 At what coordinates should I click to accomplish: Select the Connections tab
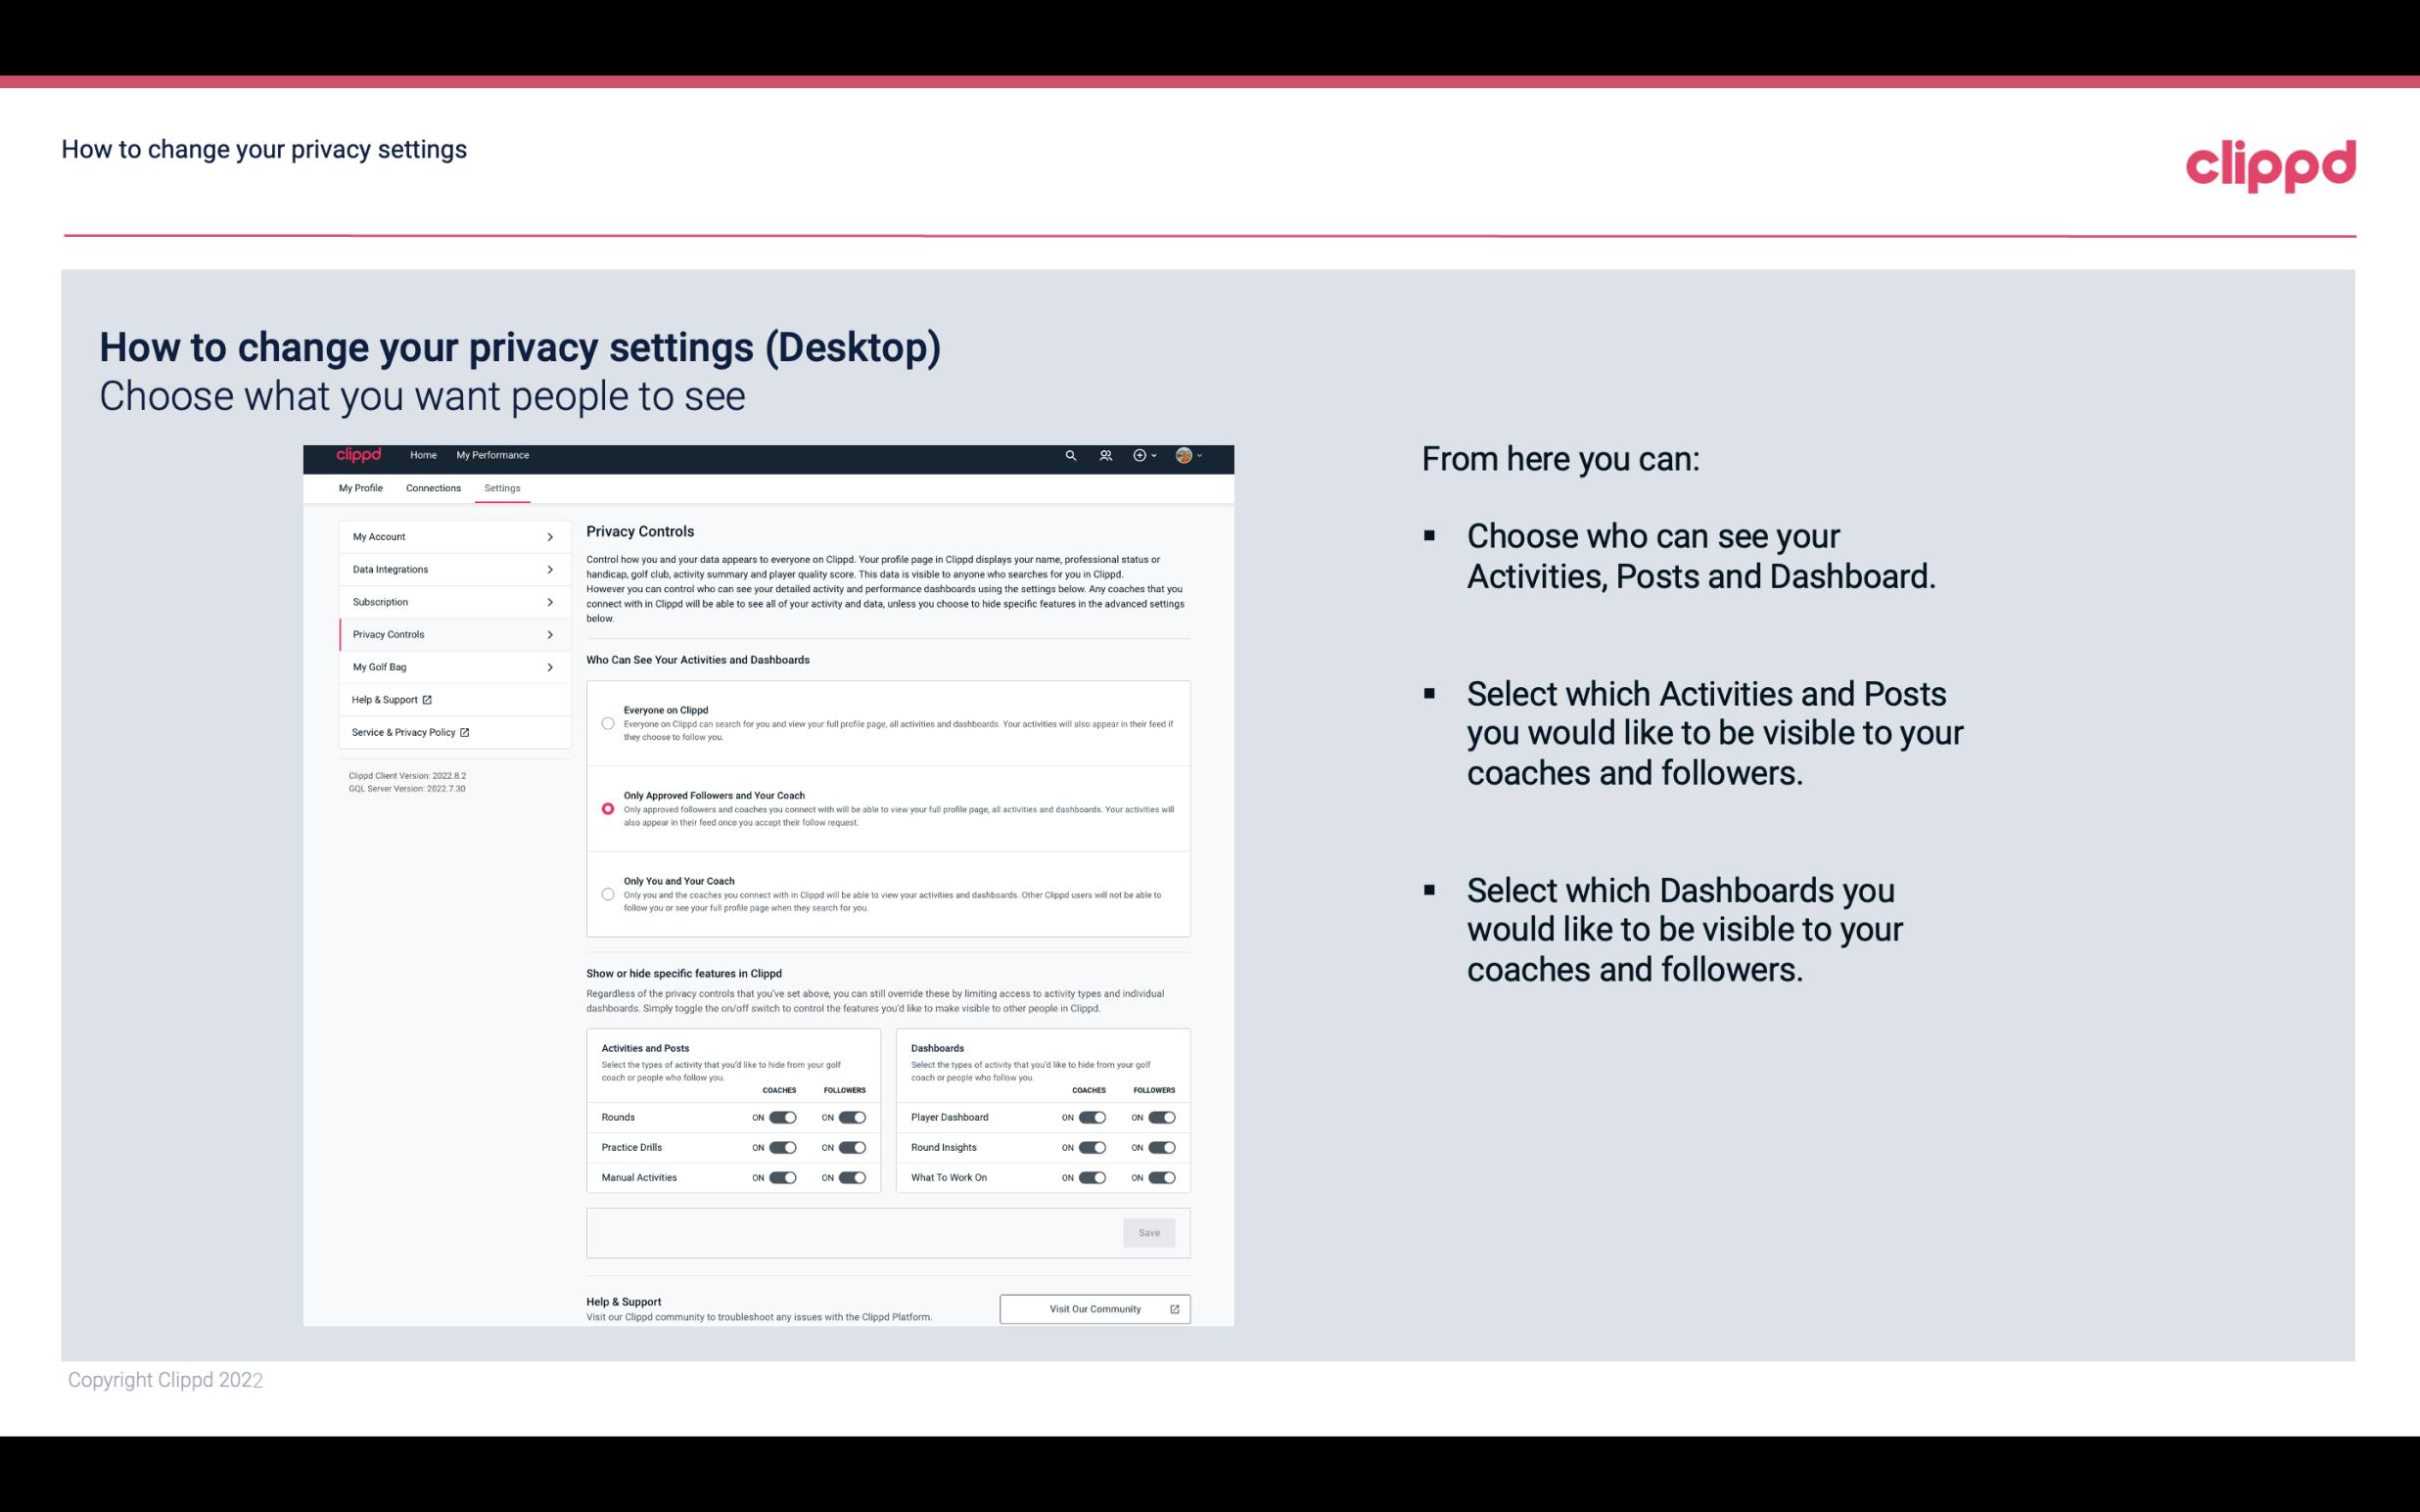(x=434, y=487)
